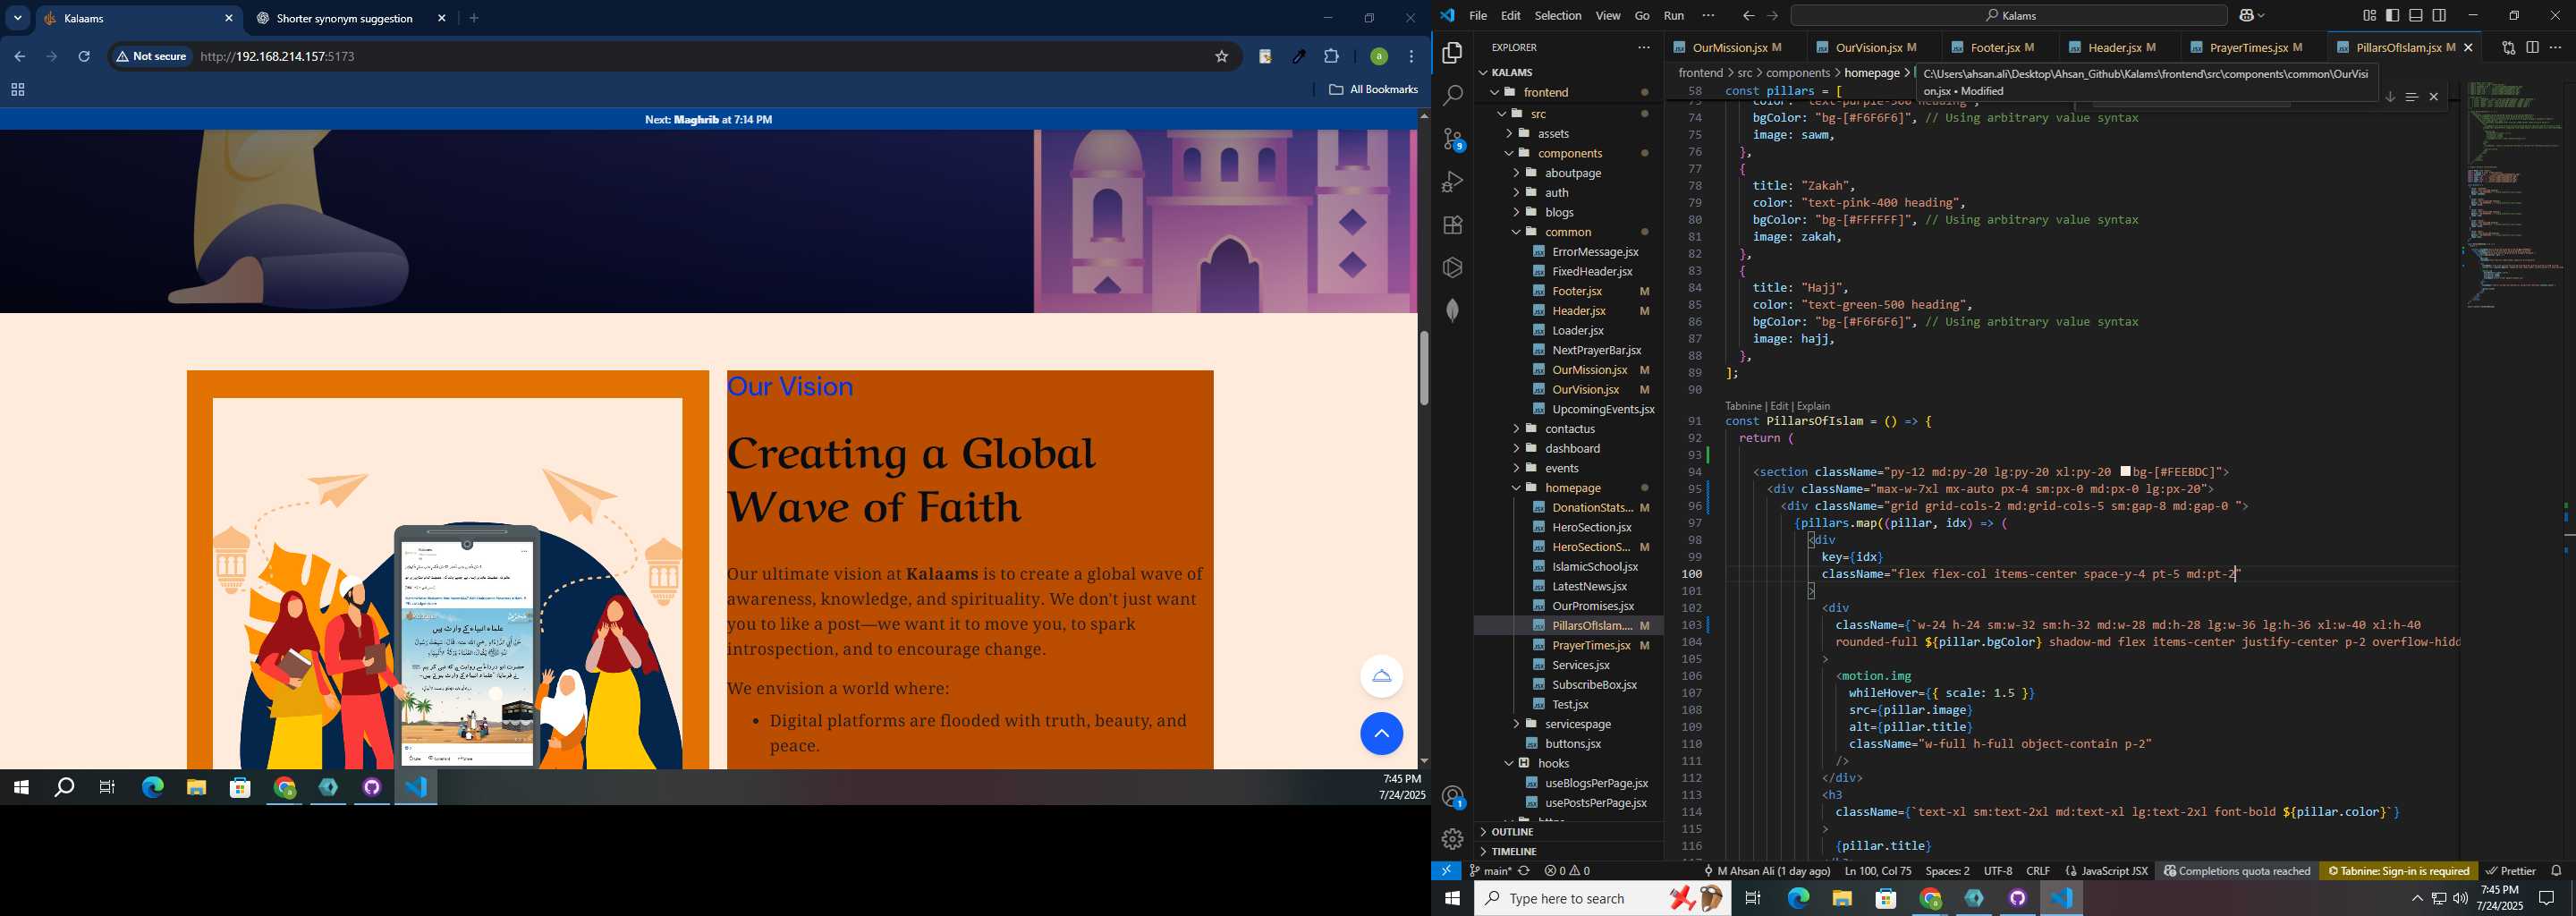Open notifications bell in VS Code status bar
Image resolution: width=2576 pixels, height=916 pixels.
click(x=2556, y=871)
